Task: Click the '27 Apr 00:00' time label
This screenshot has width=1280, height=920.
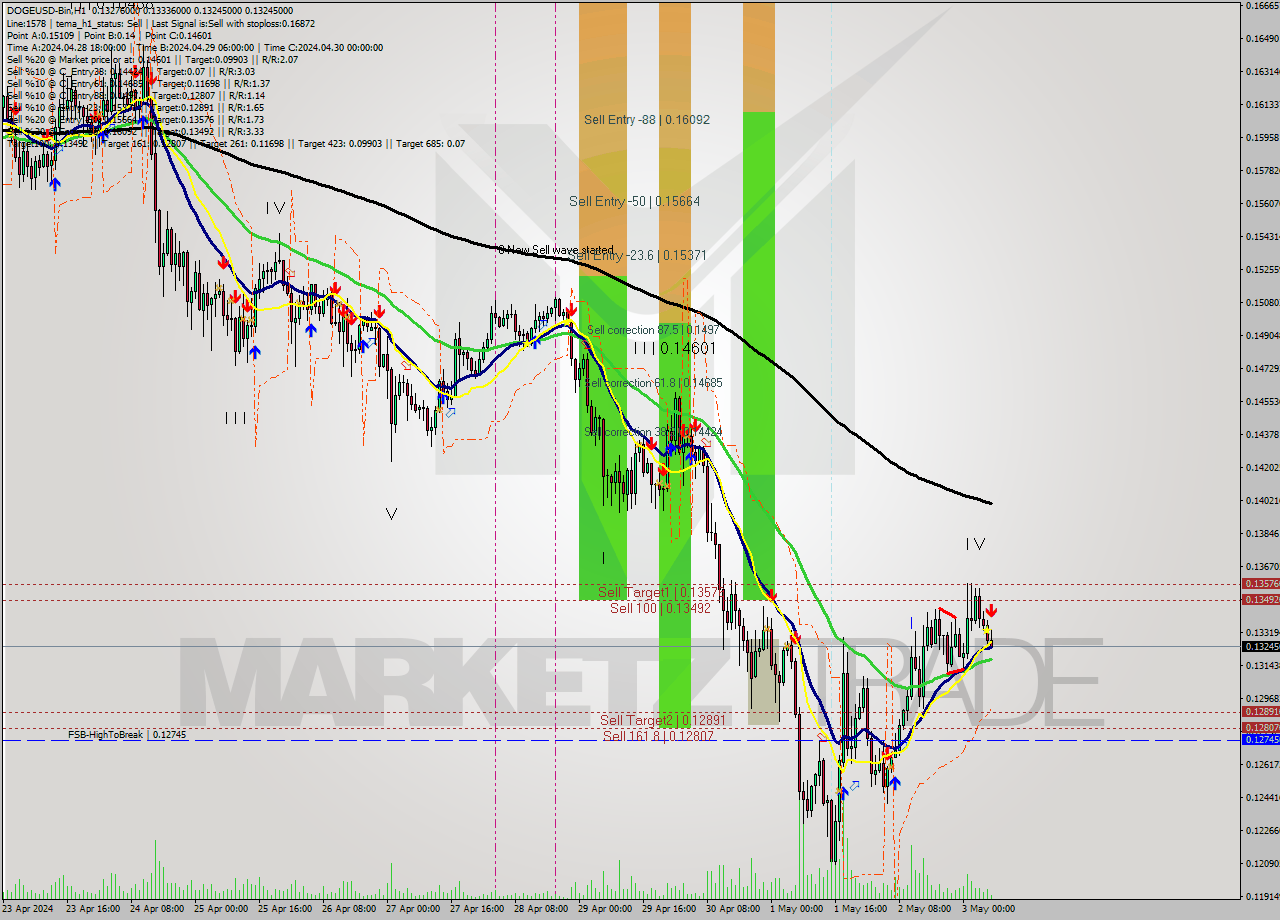Action: coord(411,909)
